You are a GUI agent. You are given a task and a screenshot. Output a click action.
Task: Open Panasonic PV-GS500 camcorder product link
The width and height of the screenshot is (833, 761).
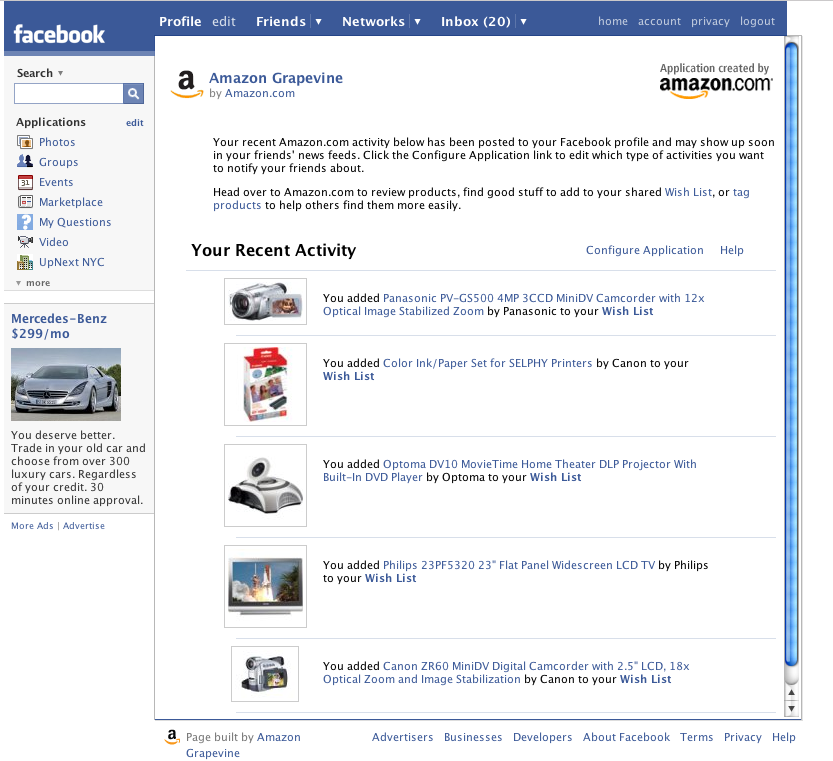514,305
